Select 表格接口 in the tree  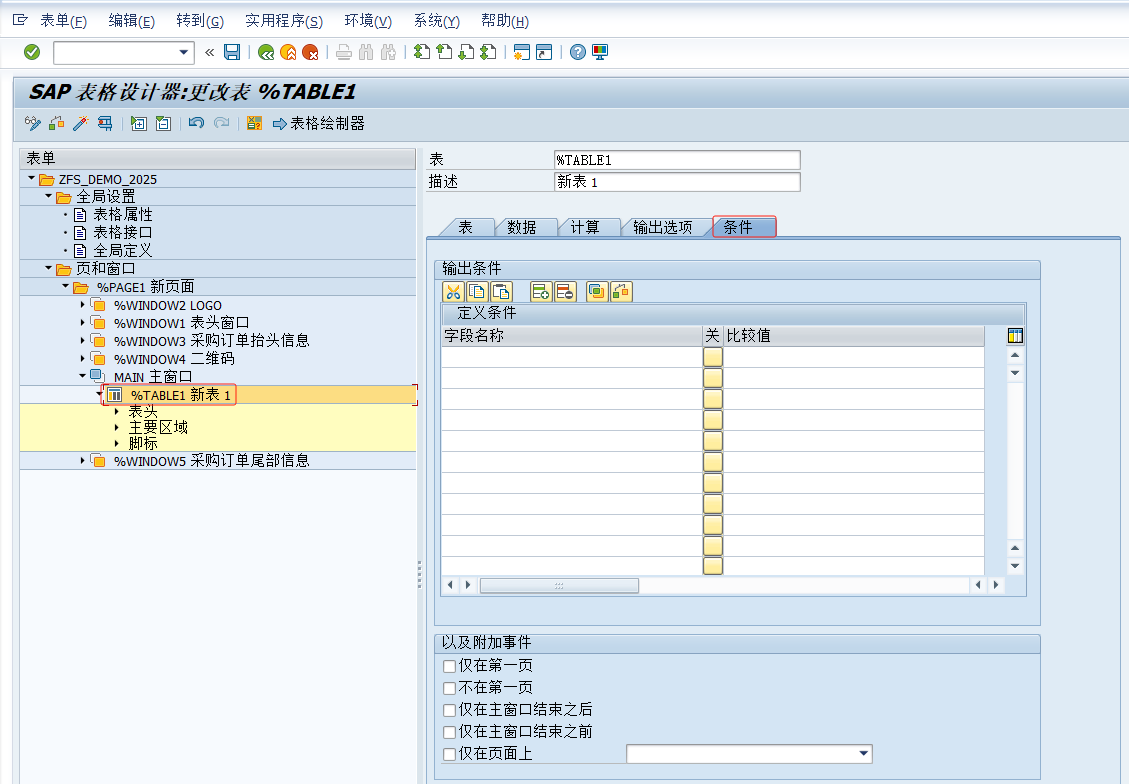point(123,233)
